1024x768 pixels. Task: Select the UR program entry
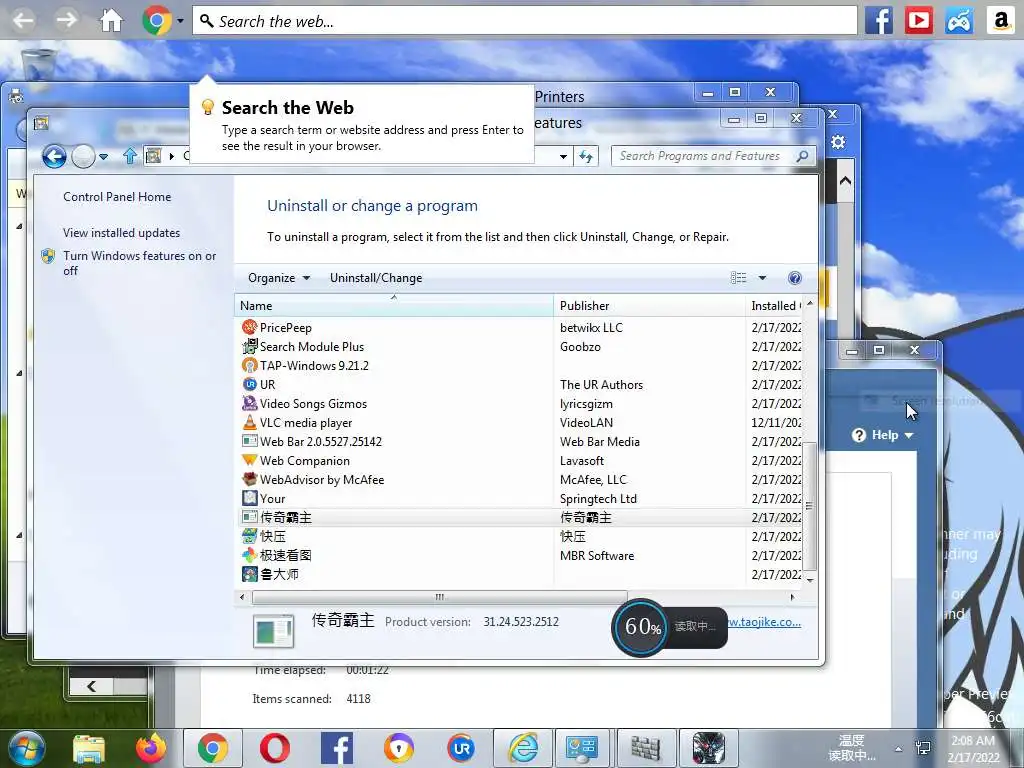519,384
